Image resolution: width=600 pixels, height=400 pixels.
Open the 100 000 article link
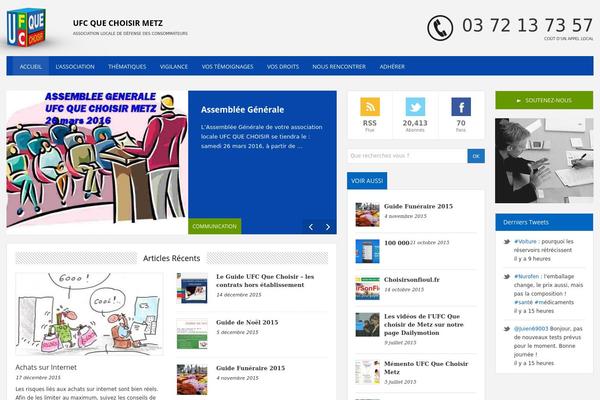pos(396,243)
